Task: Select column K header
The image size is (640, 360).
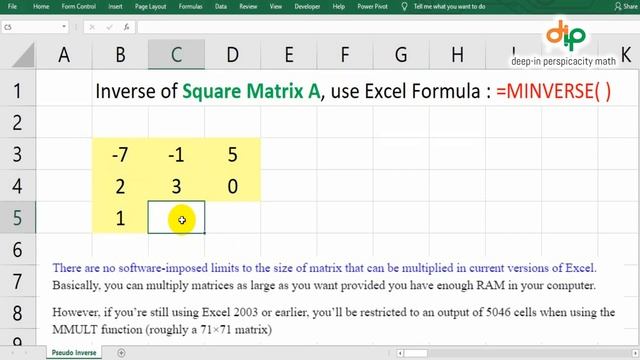Action: click(x=626, y=55)
